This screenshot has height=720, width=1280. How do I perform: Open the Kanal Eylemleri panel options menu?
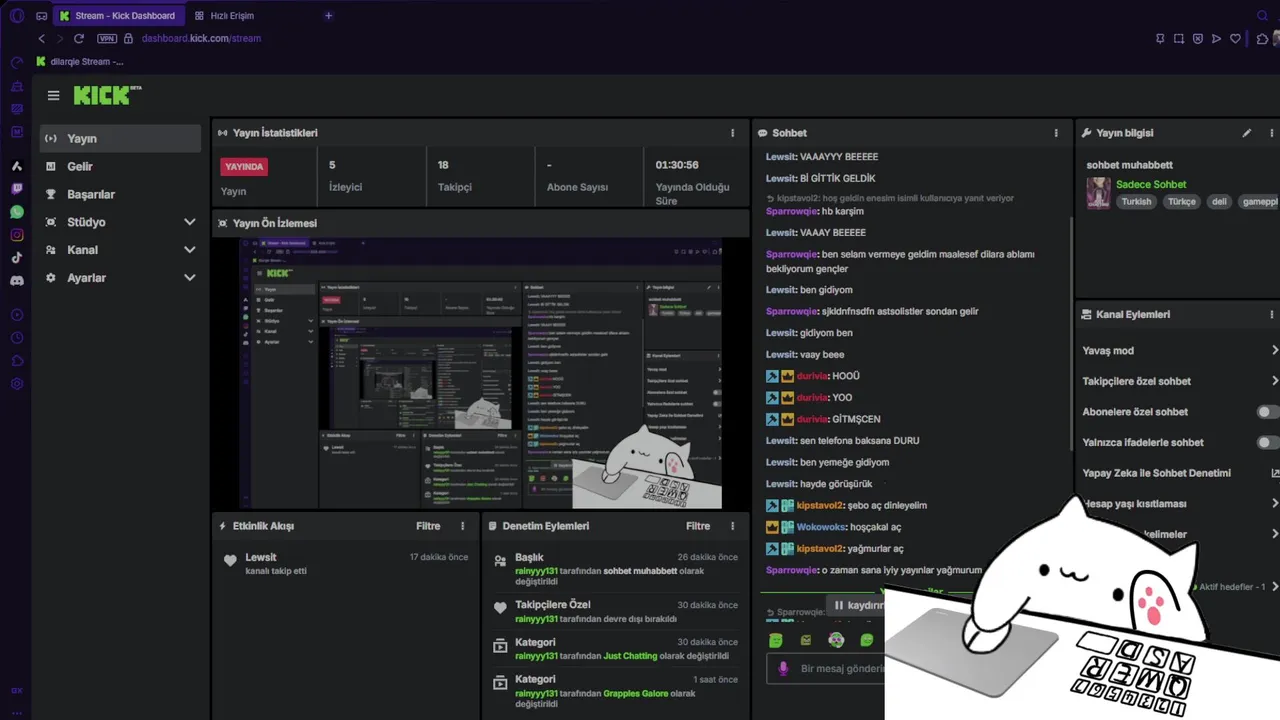[x=1274, y=314]
